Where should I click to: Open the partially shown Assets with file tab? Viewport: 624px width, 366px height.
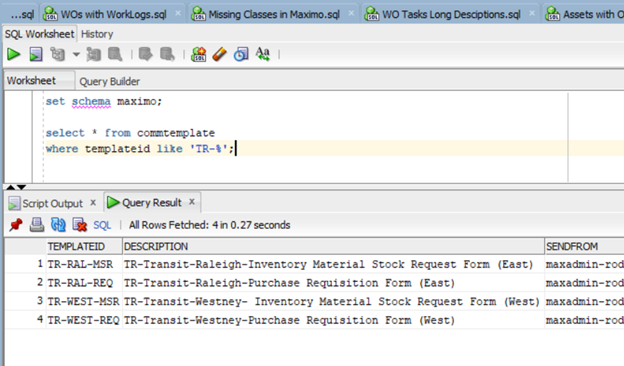(x=585, y=15)
